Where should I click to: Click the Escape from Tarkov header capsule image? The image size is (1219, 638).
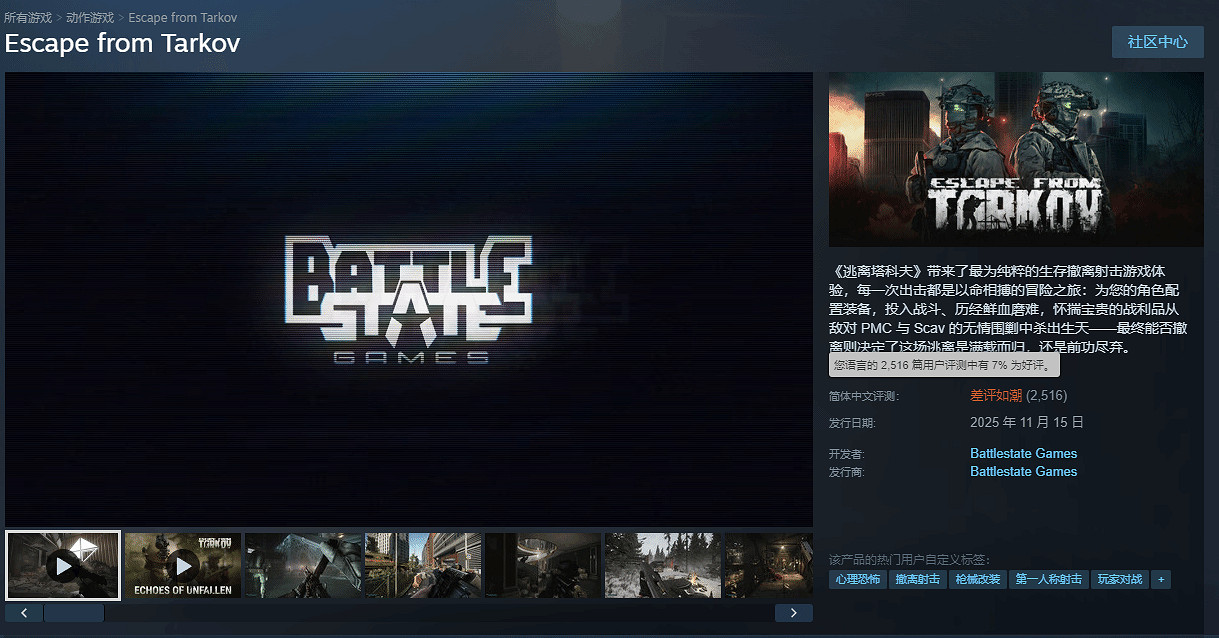1016,159
